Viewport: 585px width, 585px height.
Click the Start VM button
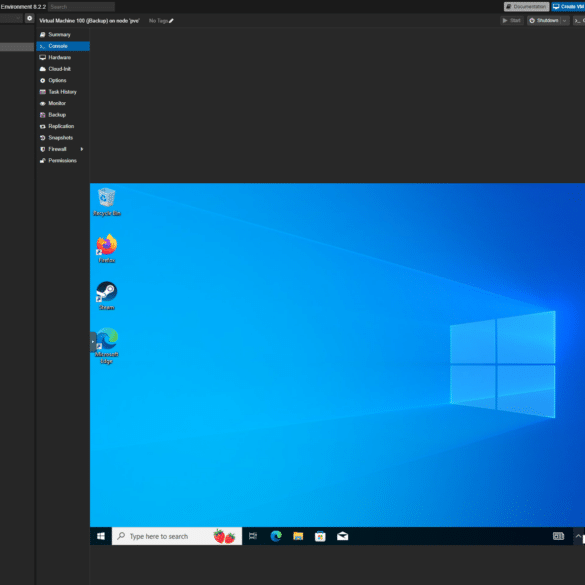tap(512, 21)
